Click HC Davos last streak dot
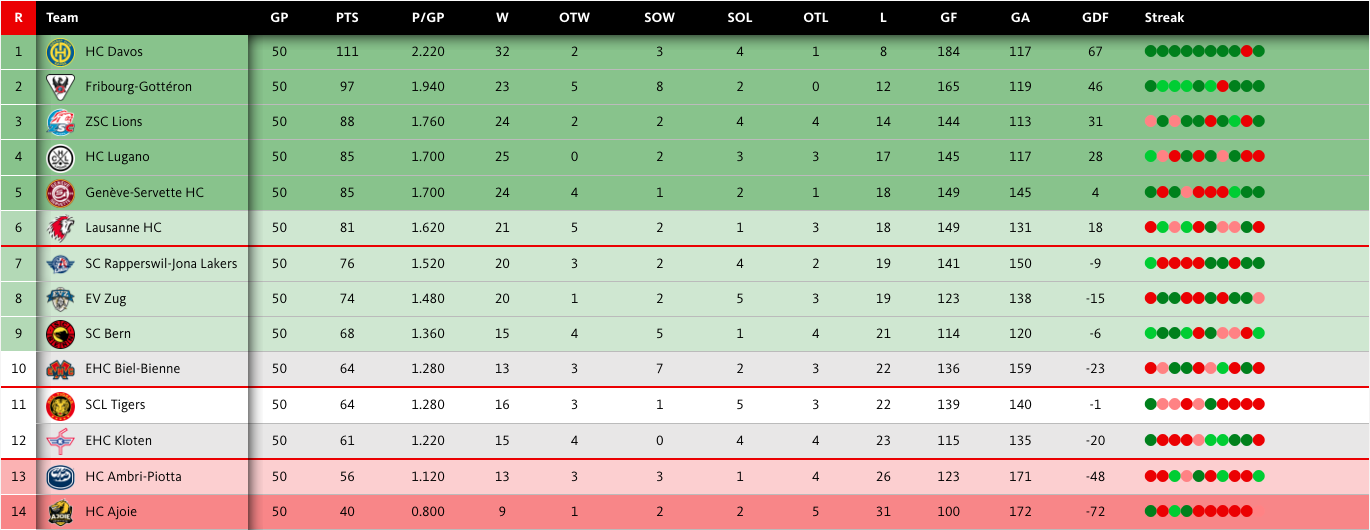Image resolution: width=1370 pixels, height=530 pixels. point(1259,52)
